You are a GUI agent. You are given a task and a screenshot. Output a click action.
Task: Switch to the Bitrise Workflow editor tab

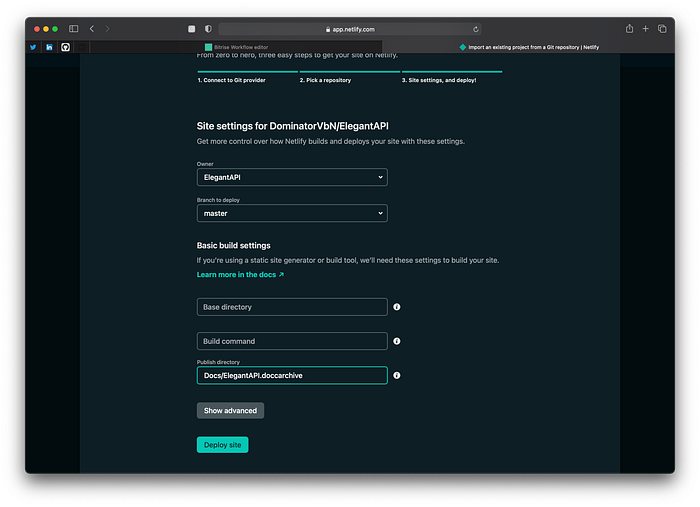coord(237,47)
